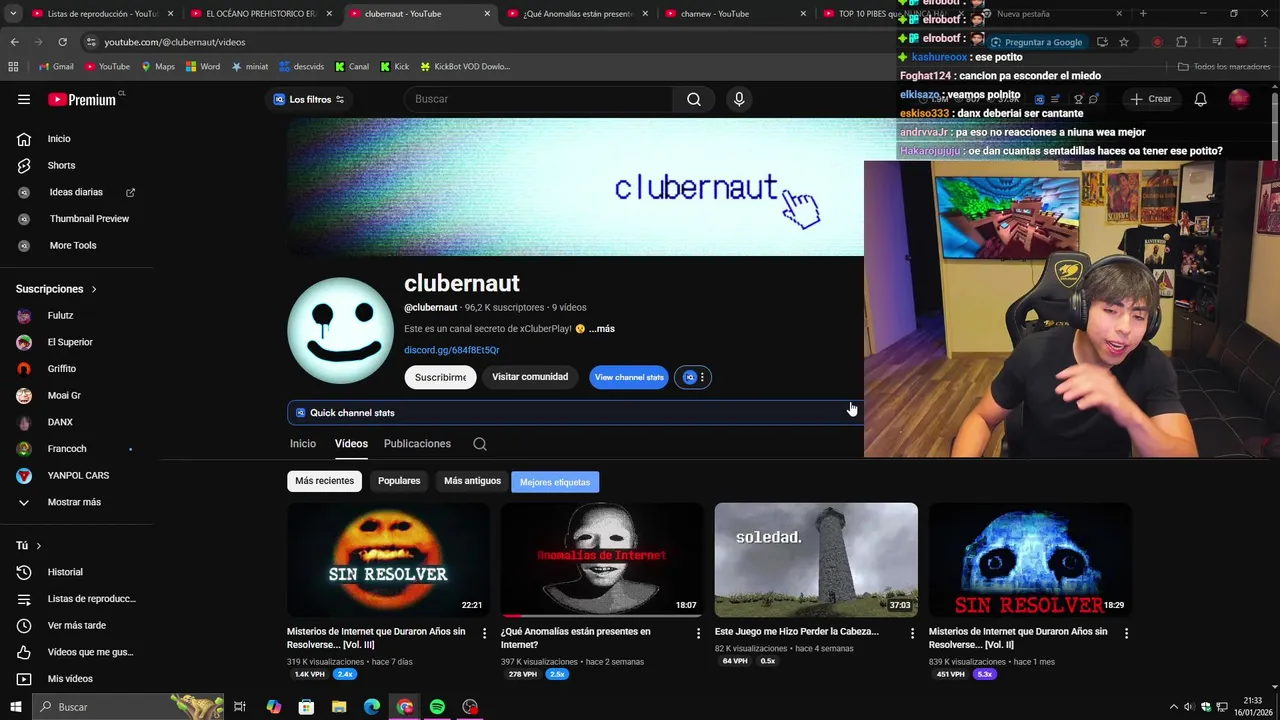
Task: Open options menu for Anomalías de Internet video
Action: [x=698, y=633]
